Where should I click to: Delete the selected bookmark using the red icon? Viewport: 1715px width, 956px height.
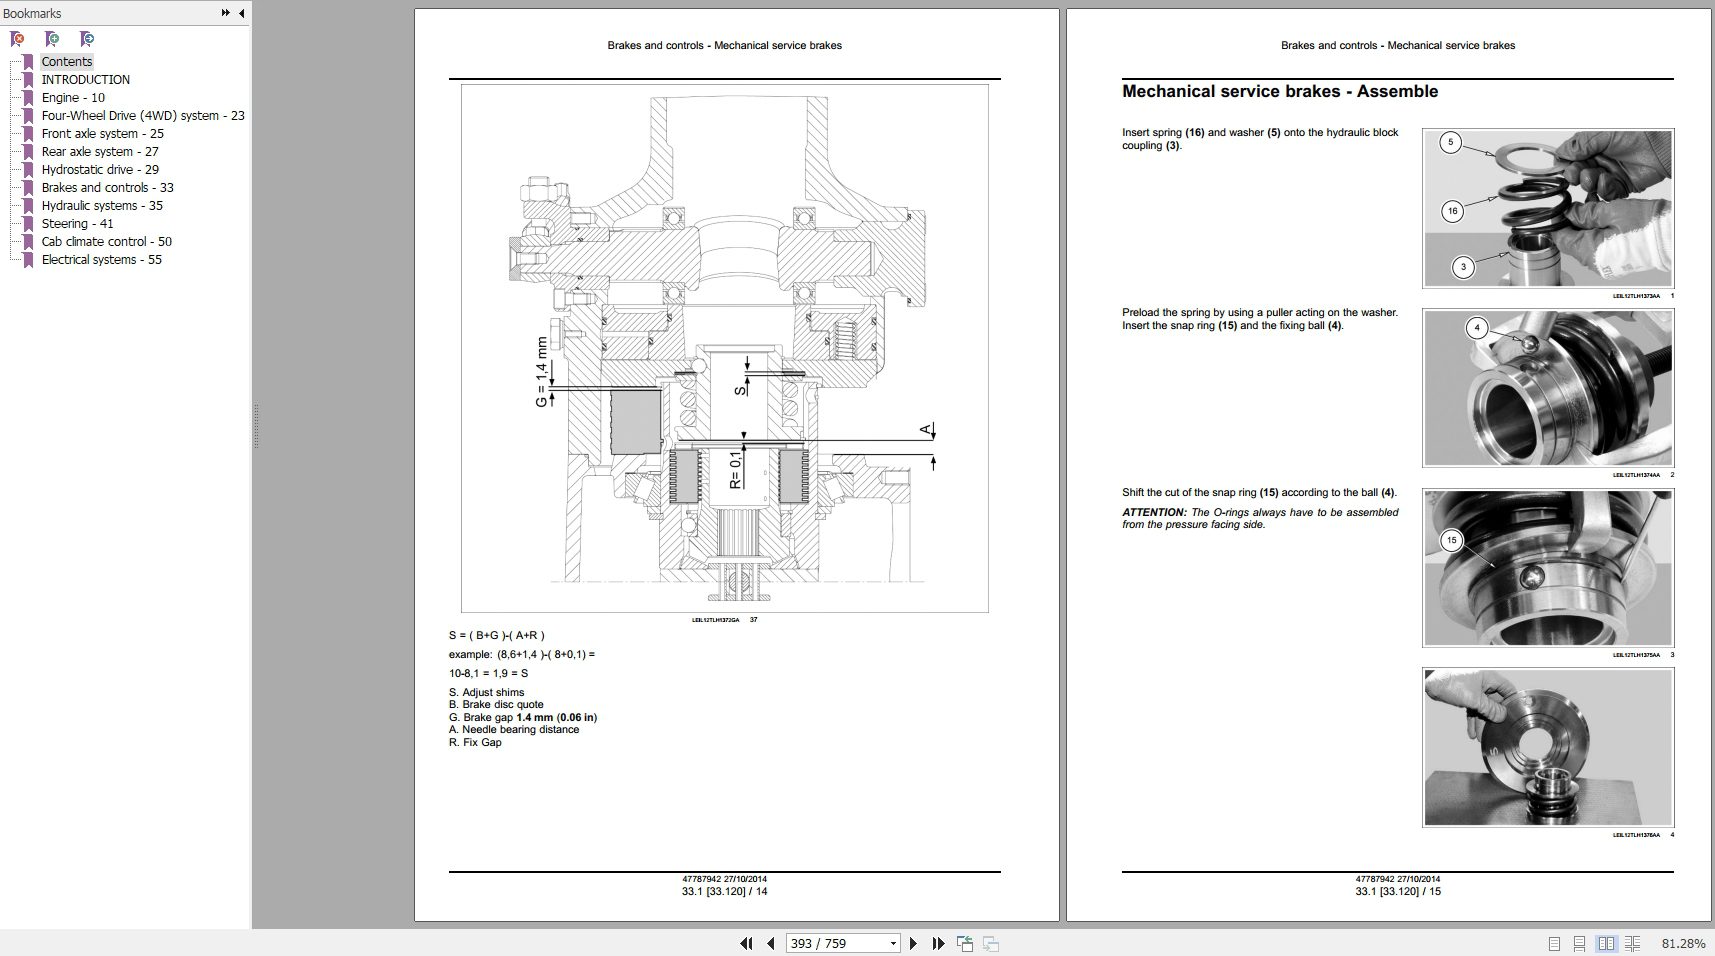click(x=16, y=38)
